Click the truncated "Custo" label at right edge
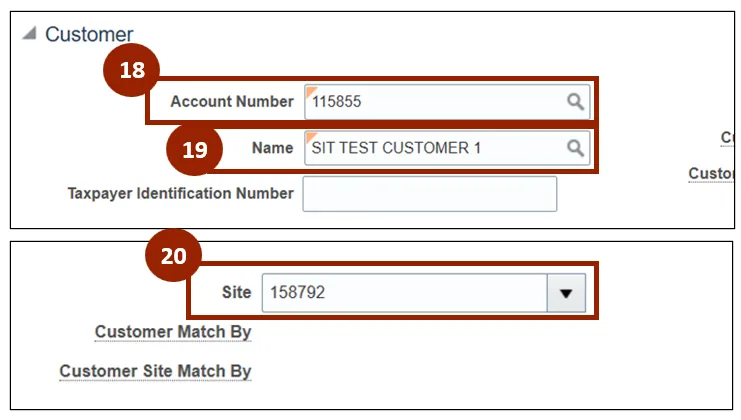Image resolution: width=741 pixels, height=420 pixels. coord(713,174)
